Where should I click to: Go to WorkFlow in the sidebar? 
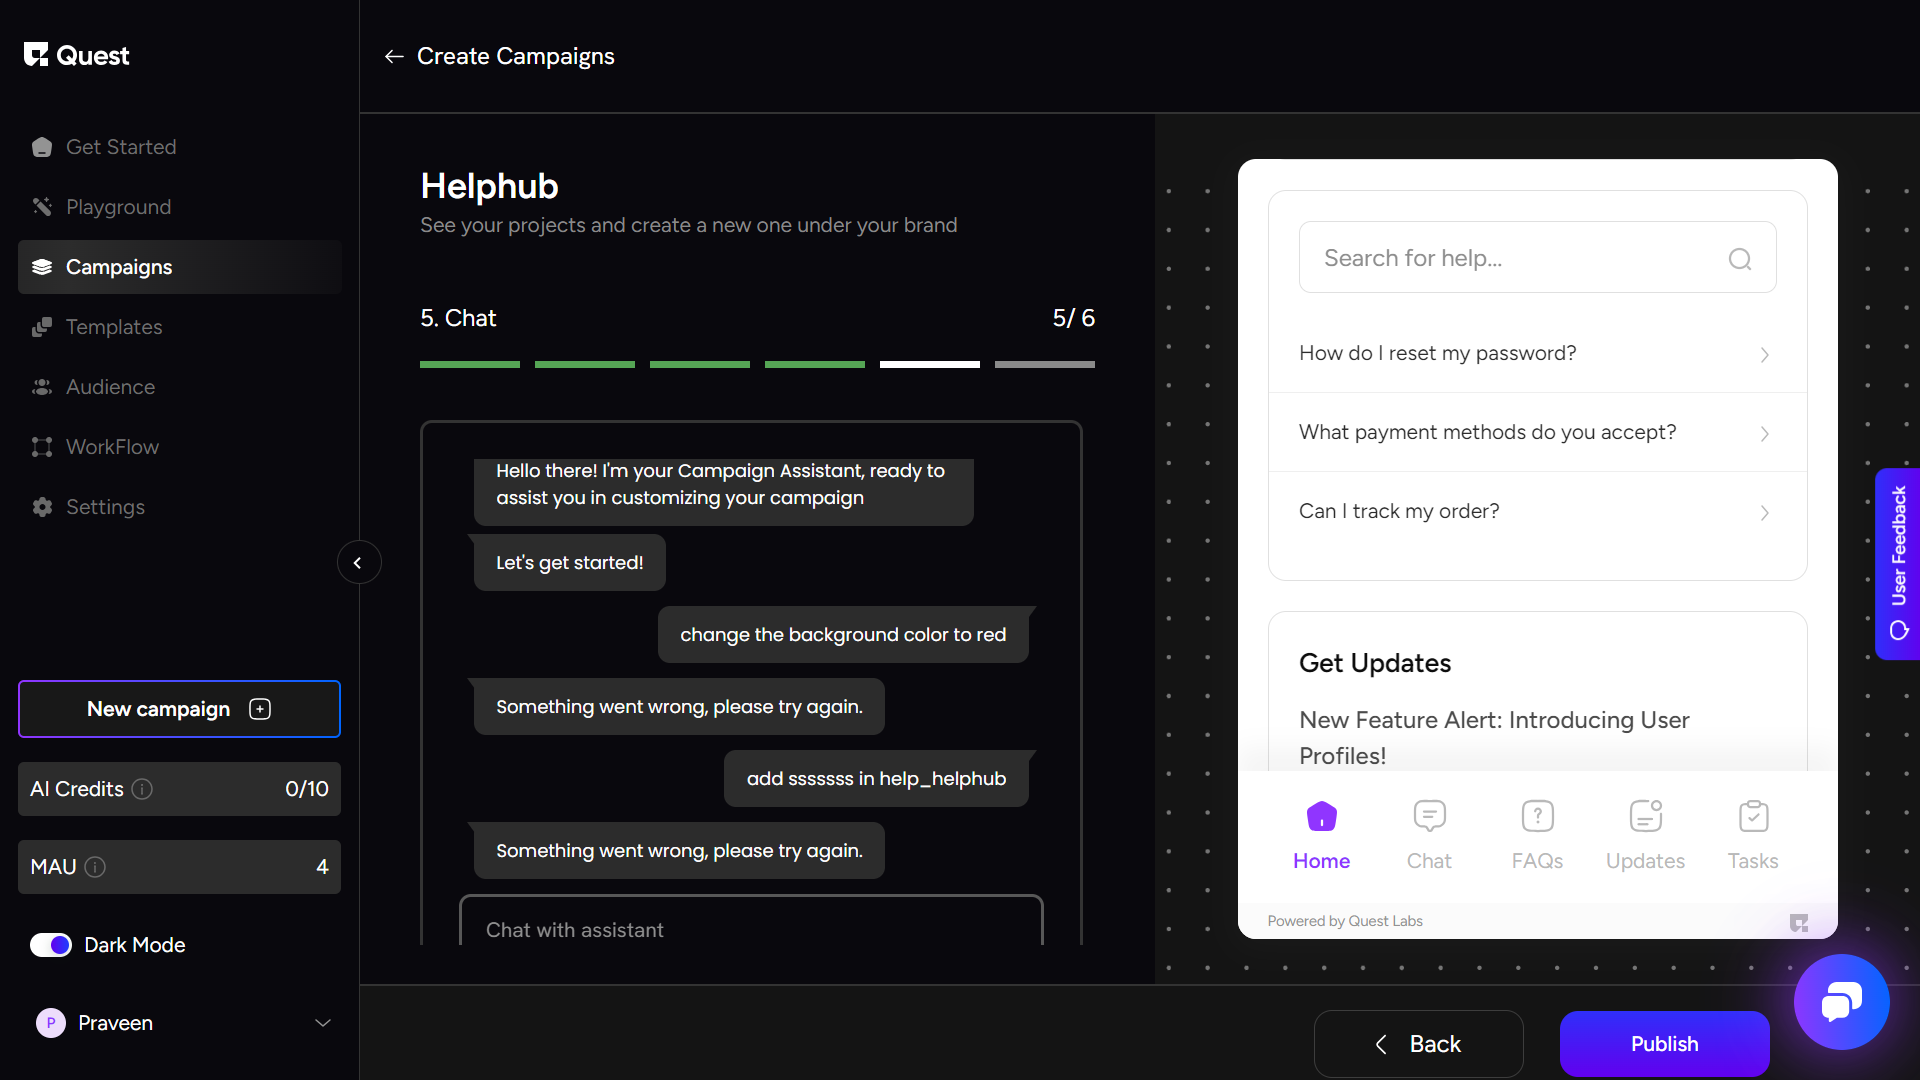pos(112,447)
